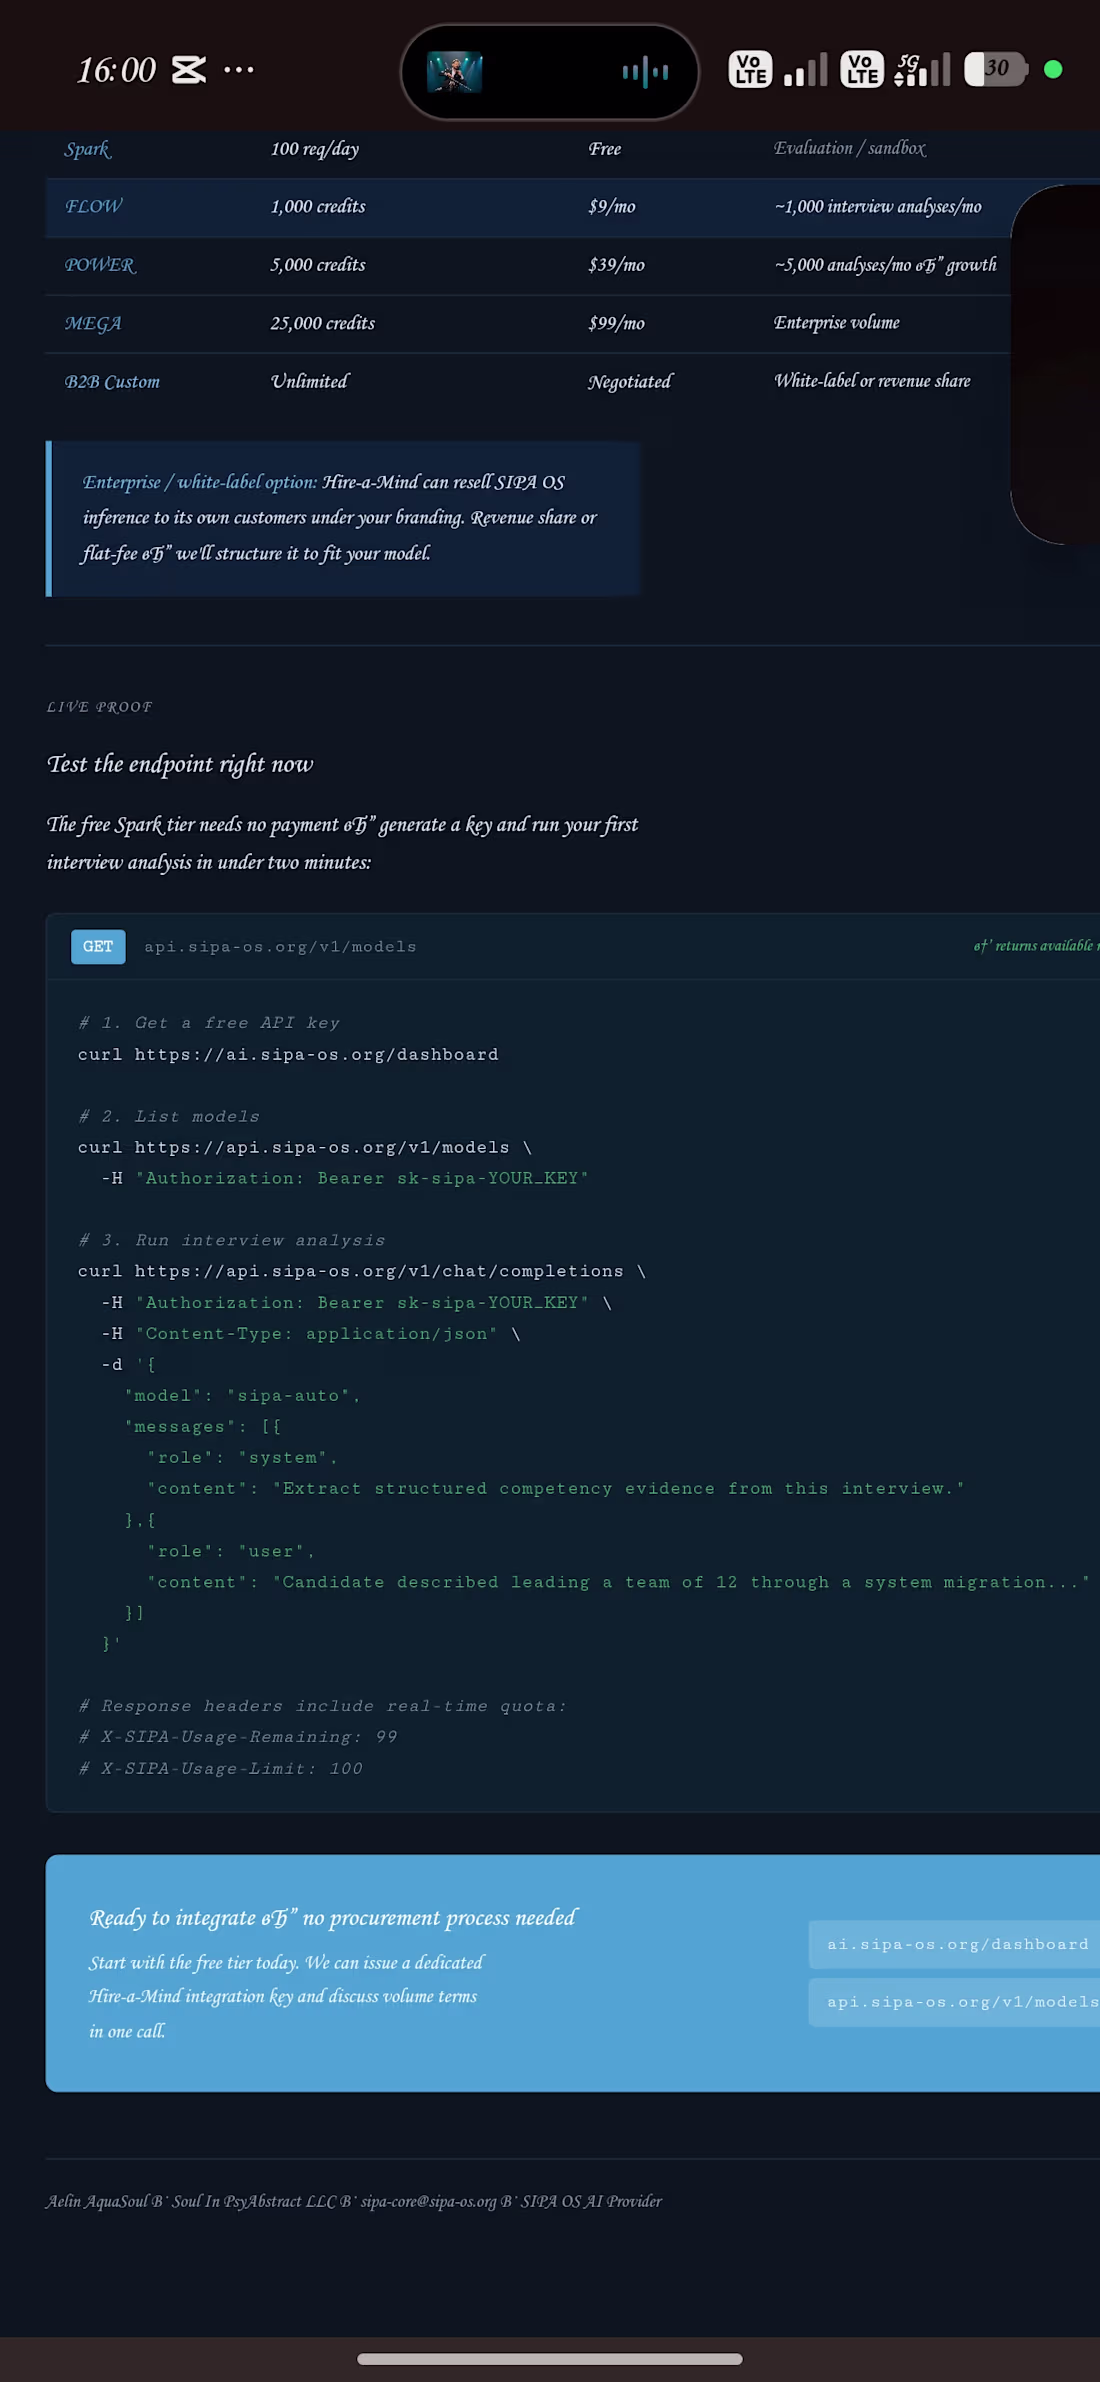Tap the 5G signal strength icon
Screen dimensions: 1100x2382
[x=922, y=69]
